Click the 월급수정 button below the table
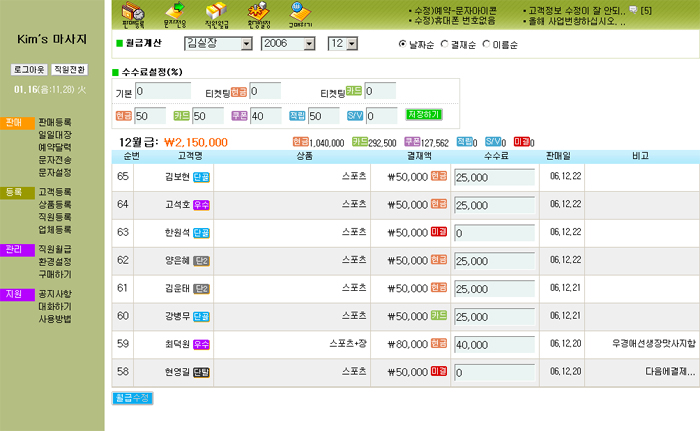The image size is (700, 431). 132,398
